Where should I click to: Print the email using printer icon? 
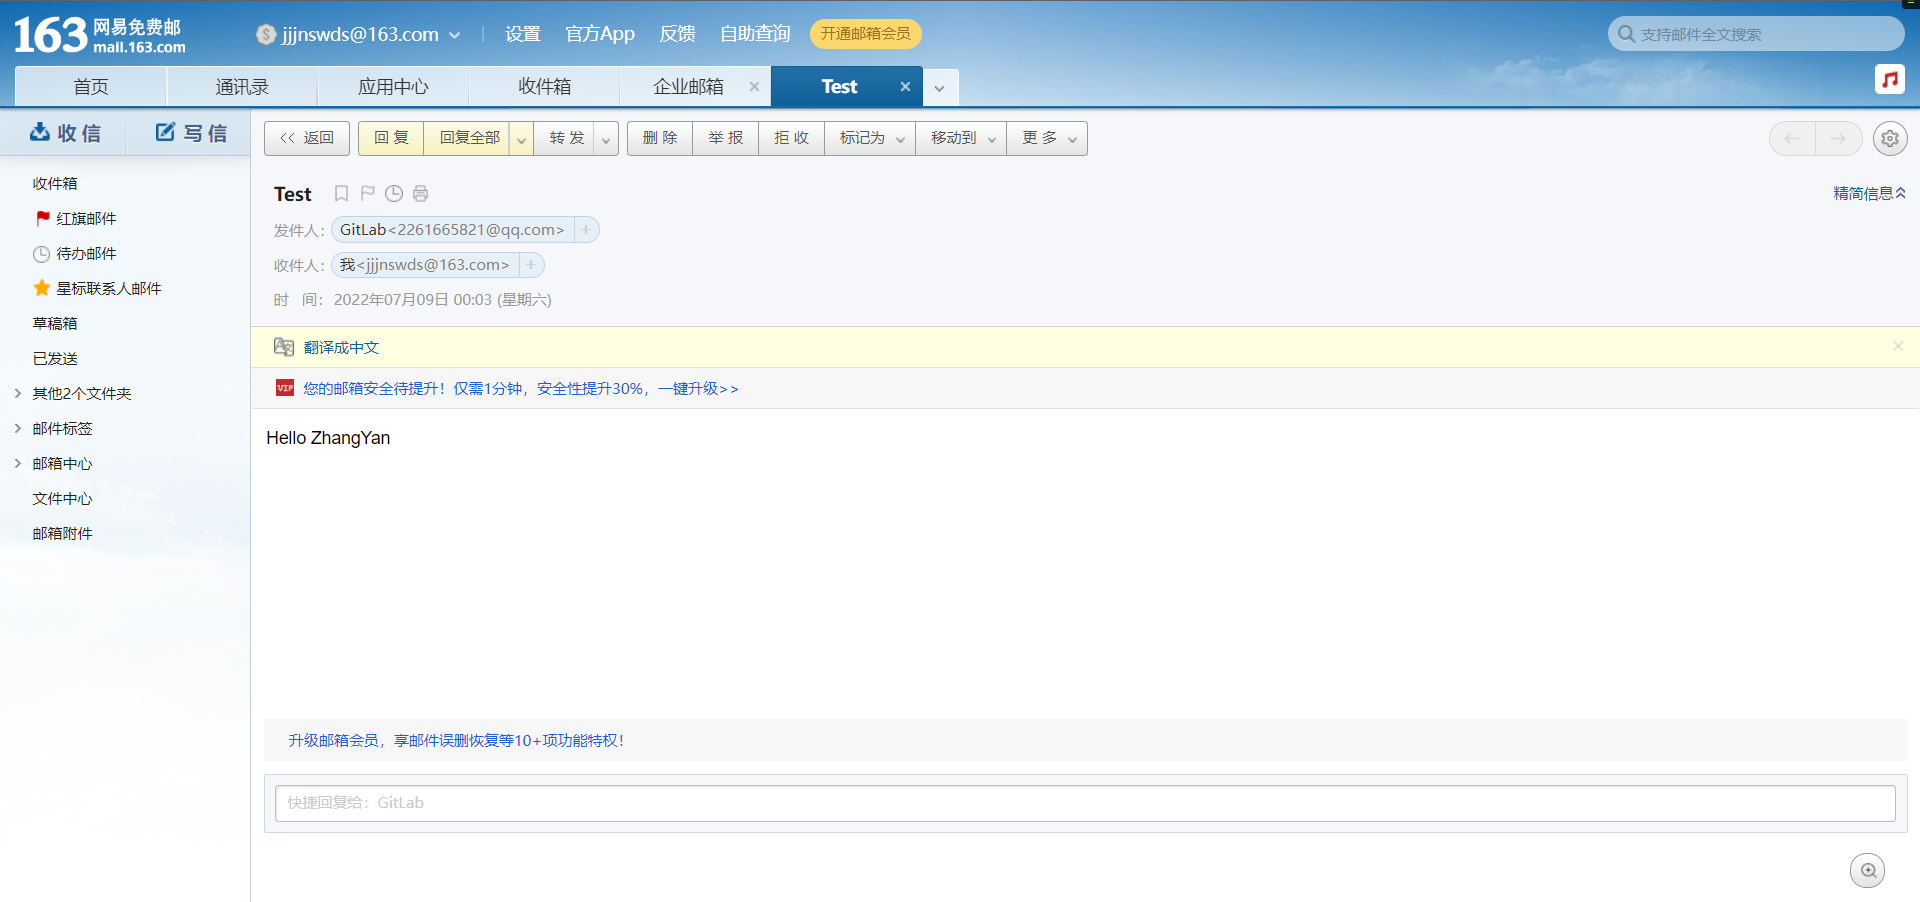point(421,193)
